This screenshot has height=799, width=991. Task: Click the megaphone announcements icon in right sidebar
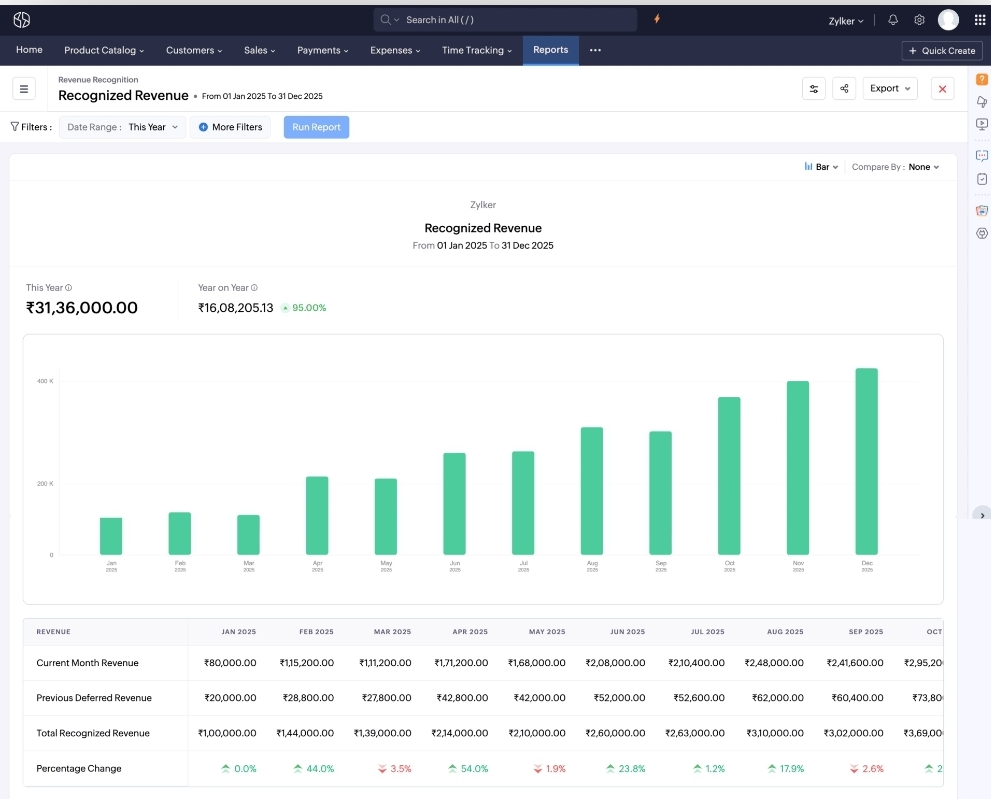click(981, 101)
